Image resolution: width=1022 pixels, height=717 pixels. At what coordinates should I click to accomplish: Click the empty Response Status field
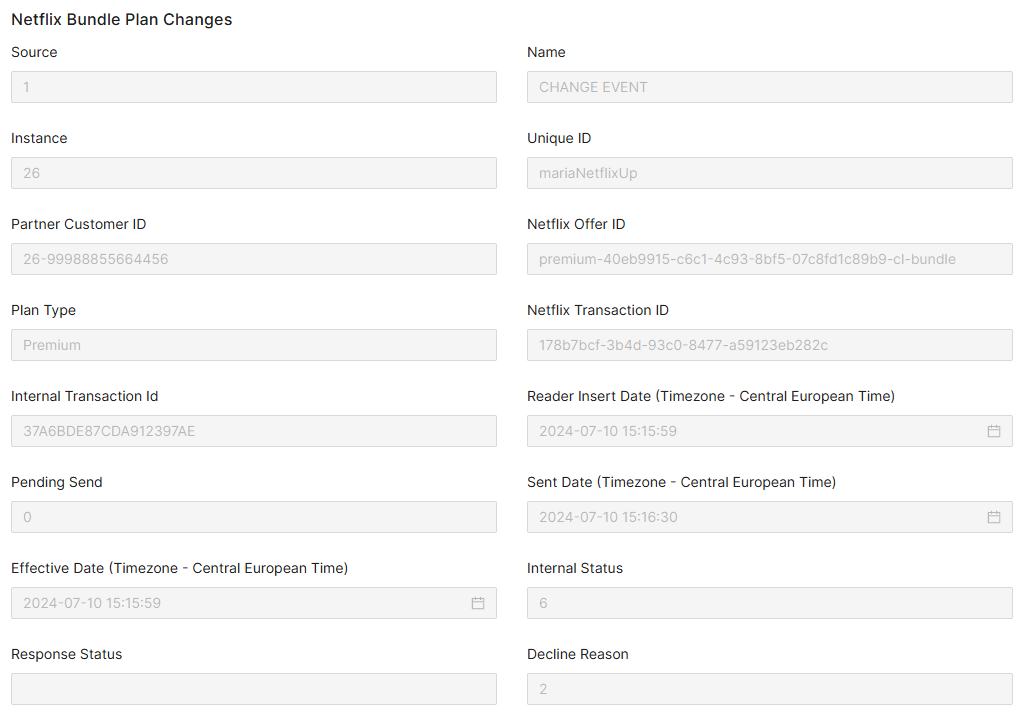click(x=254, y=689)
